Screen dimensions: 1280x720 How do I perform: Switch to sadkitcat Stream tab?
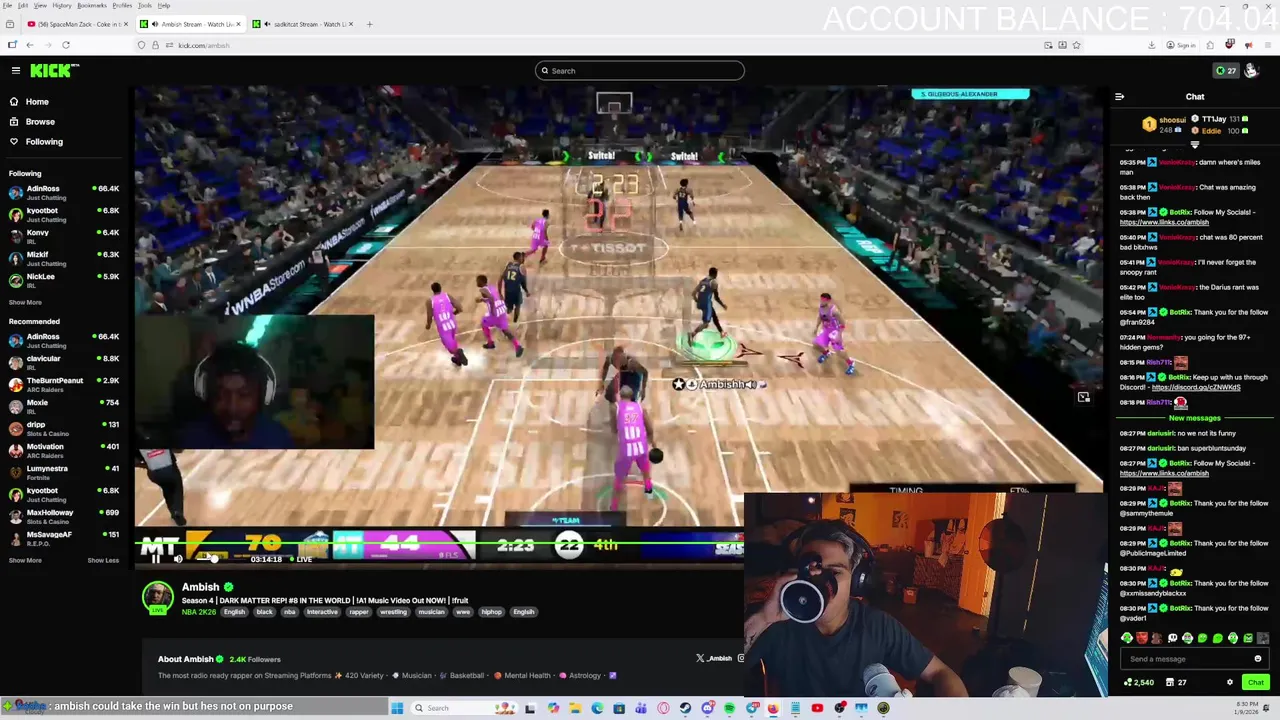click(x=303, y=24)
